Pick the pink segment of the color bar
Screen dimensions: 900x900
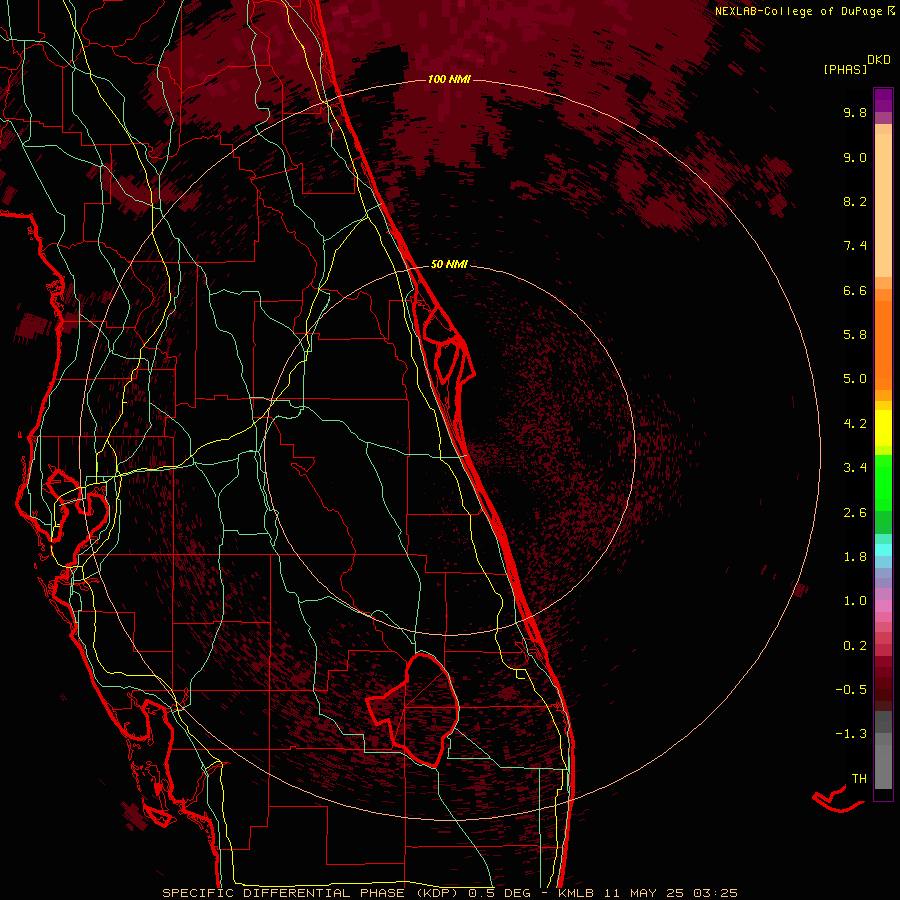pos(883,606)
